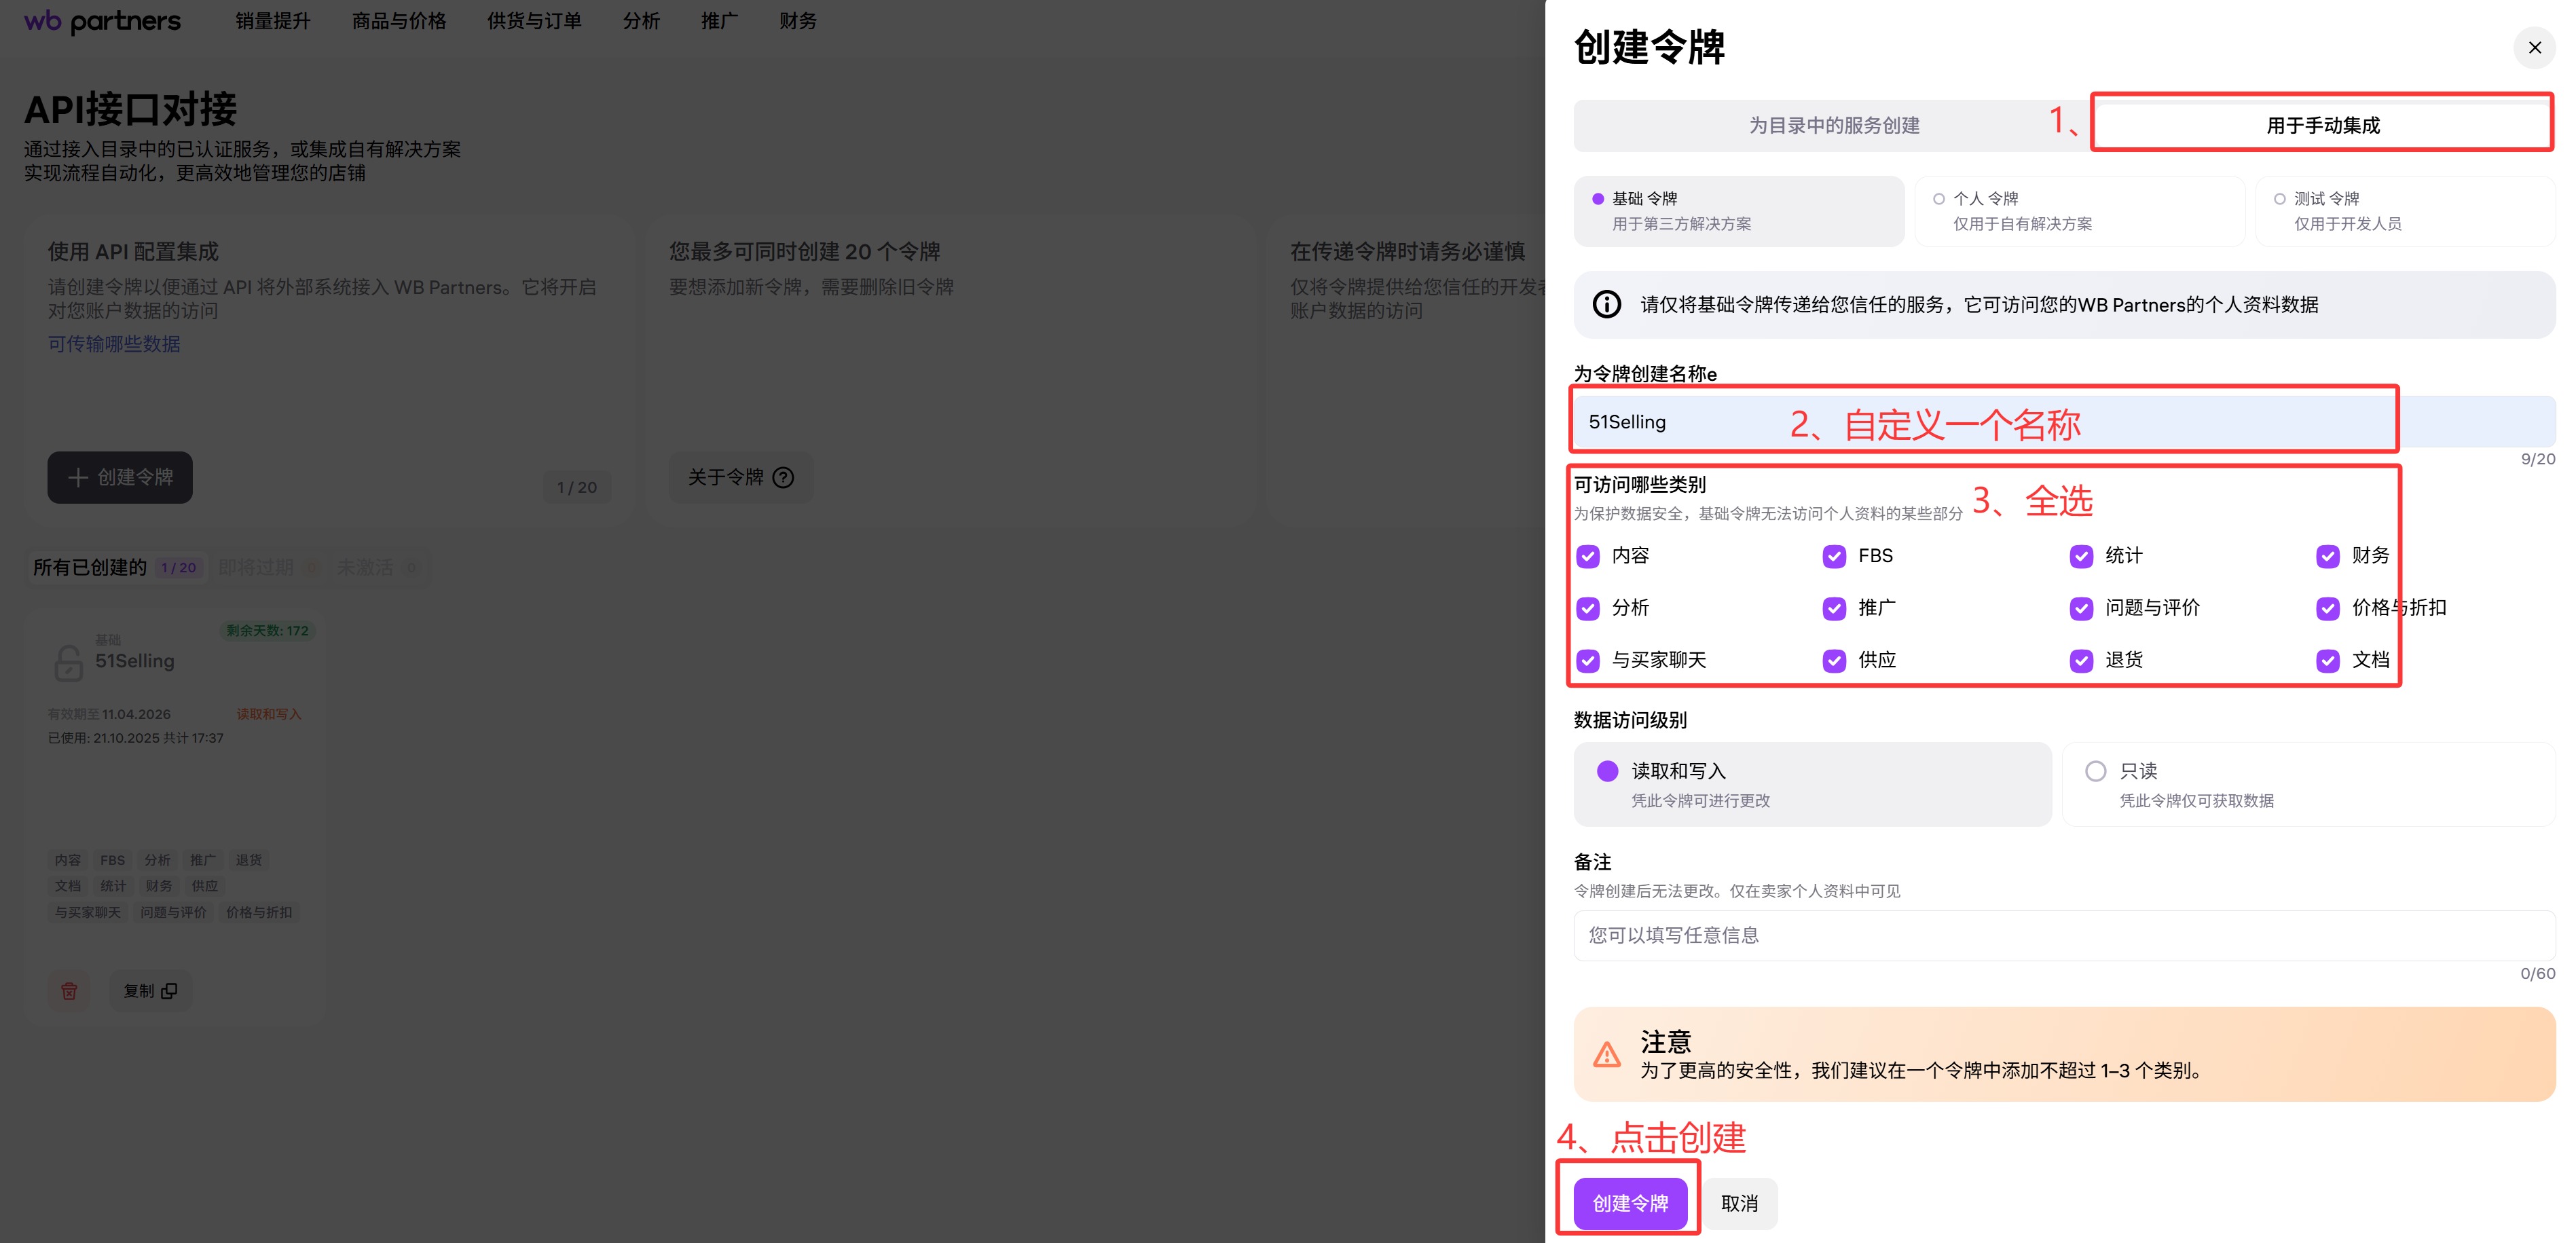Image resolution: width=2576 pixels, height=1243 pixels.
Task: Click the info circle icon in notice banner
Action: click(x=1606, y=304)
